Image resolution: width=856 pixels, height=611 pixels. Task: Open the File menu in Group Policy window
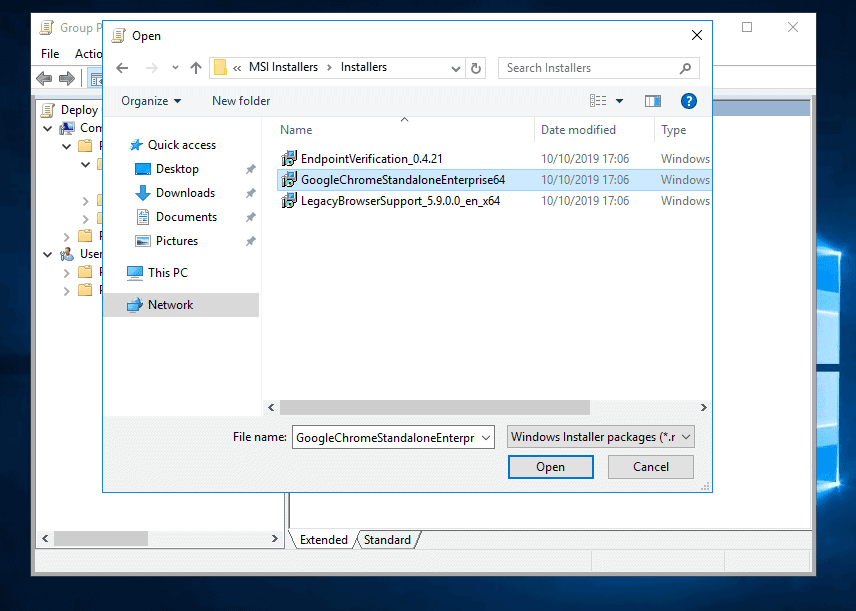50,54
